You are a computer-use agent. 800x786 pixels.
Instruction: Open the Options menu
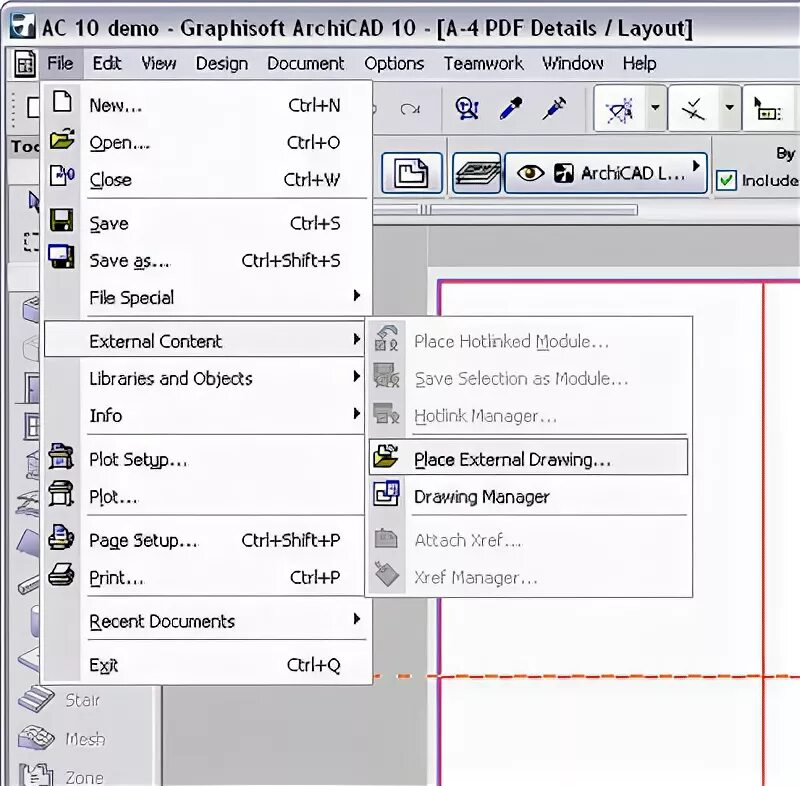pos(394,63)
